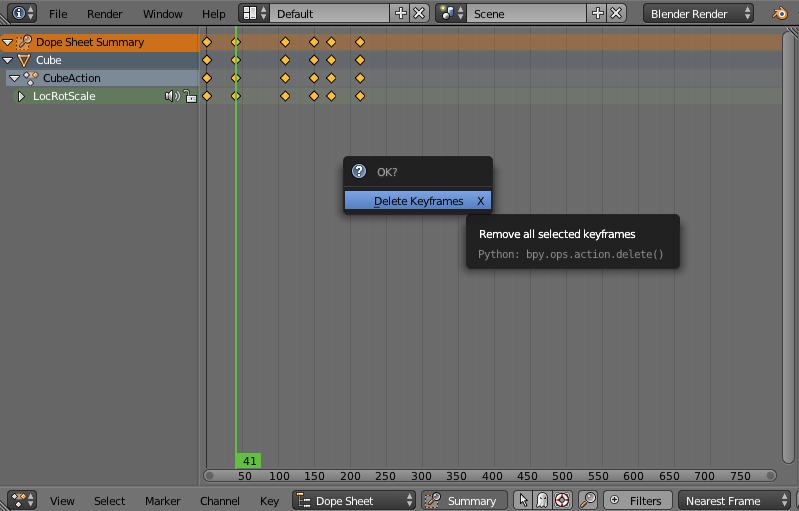
Task: Expand the LocRotScale group
Action: tap(21, 96)
